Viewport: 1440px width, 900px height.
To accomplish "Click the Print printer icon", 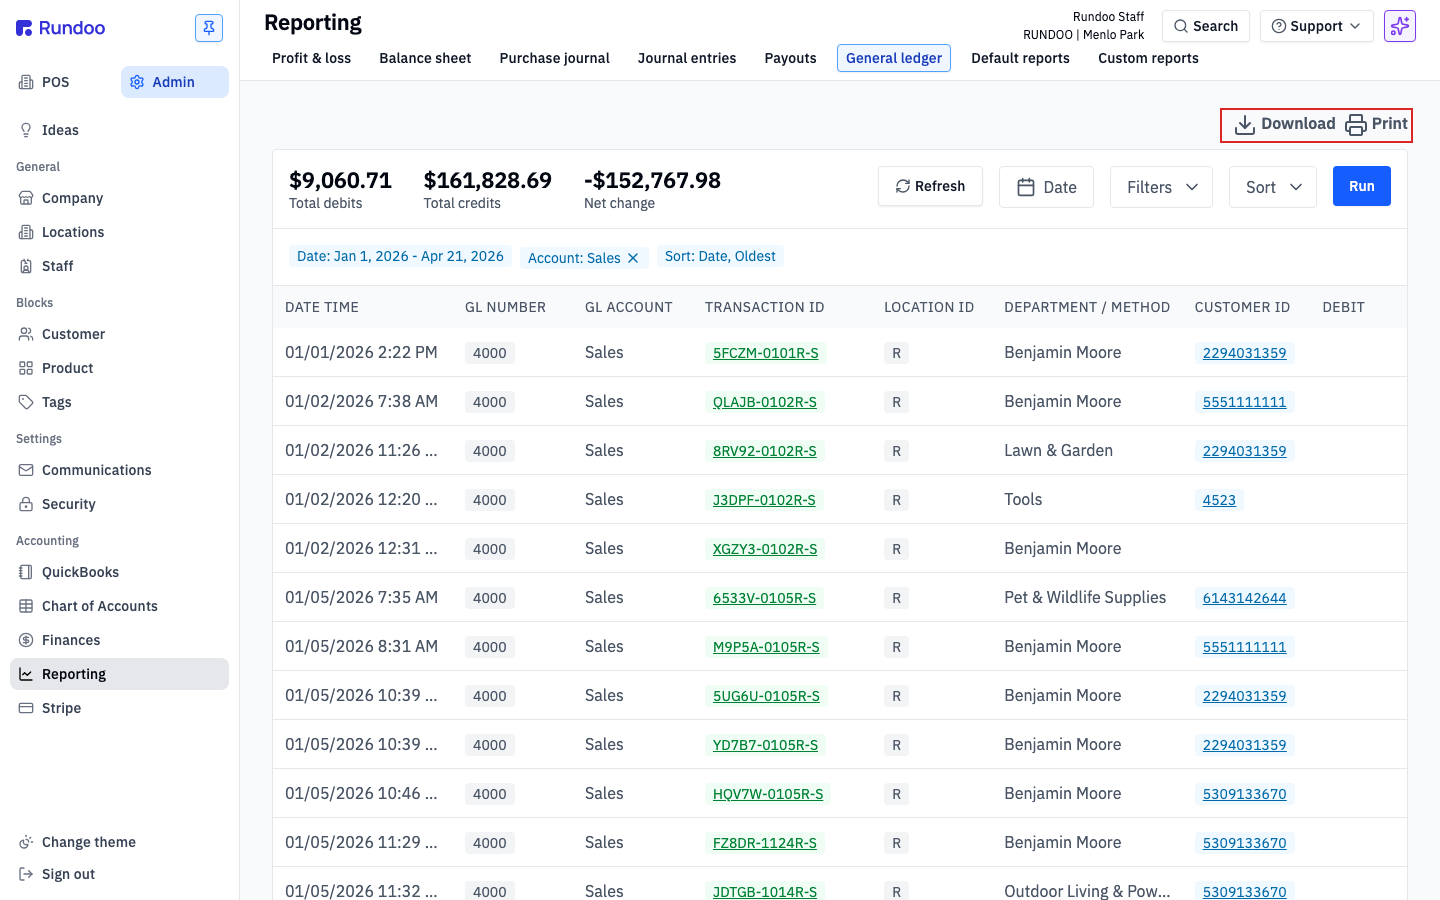I will pos(1356,124).
